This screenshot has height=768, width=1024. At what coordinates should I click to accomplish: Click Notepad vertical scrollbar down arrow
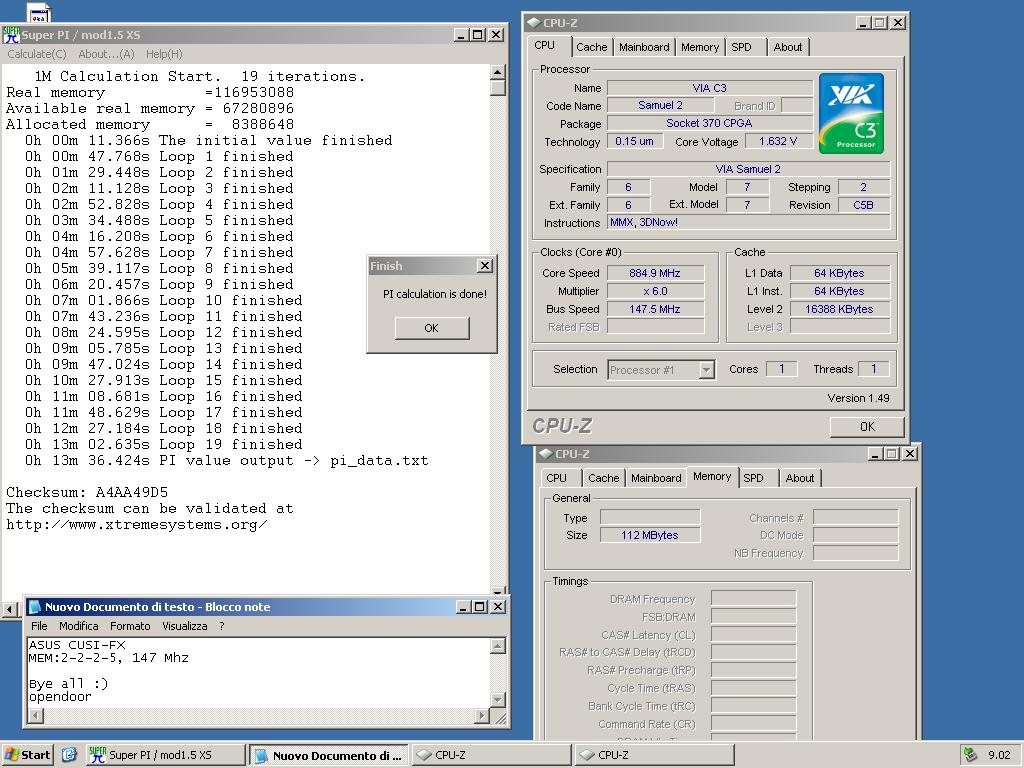pyautogui.click(x=498, y=699)
